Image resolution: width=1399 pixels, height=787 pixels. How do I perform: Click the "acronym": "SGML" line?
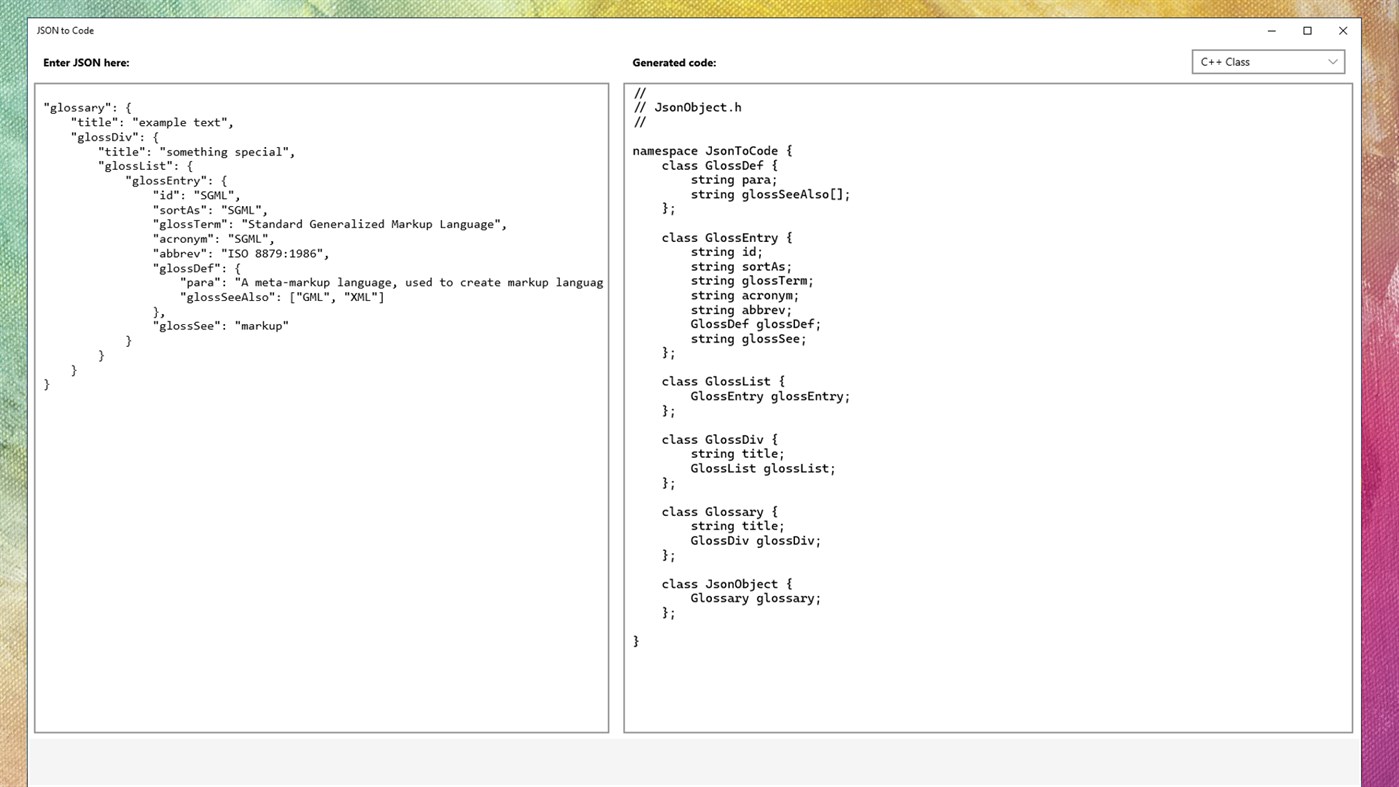(214, 239)
